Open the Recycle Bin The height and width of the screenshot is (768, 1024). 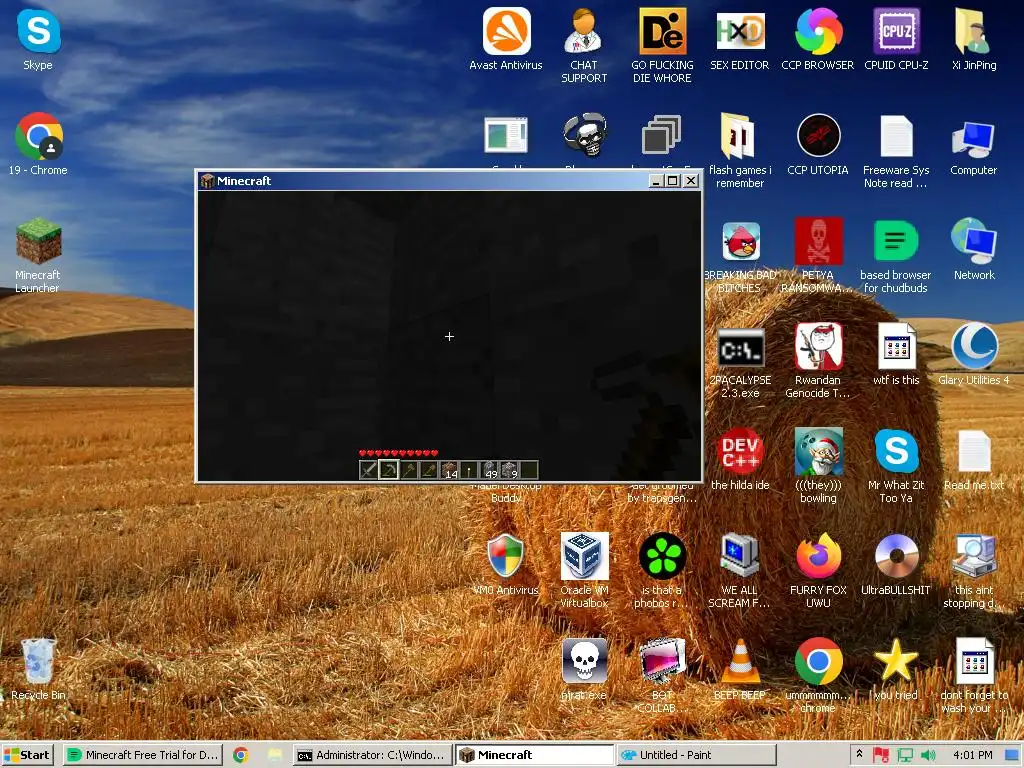click(x=38, y=669)
